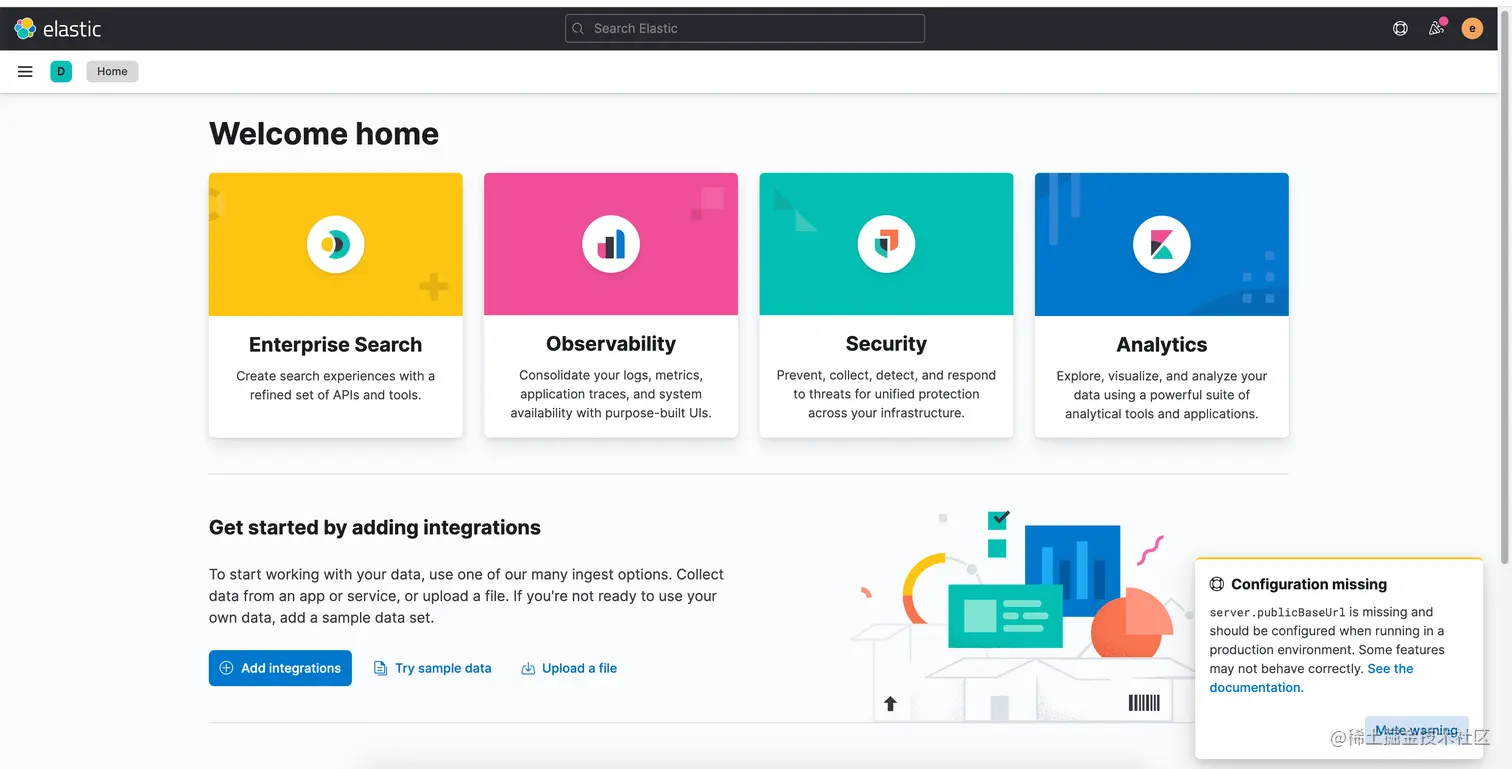This screenshot has height=769, width=1512.
Task: Open the newsfeed party popper icon
Action: point(1436,28)
